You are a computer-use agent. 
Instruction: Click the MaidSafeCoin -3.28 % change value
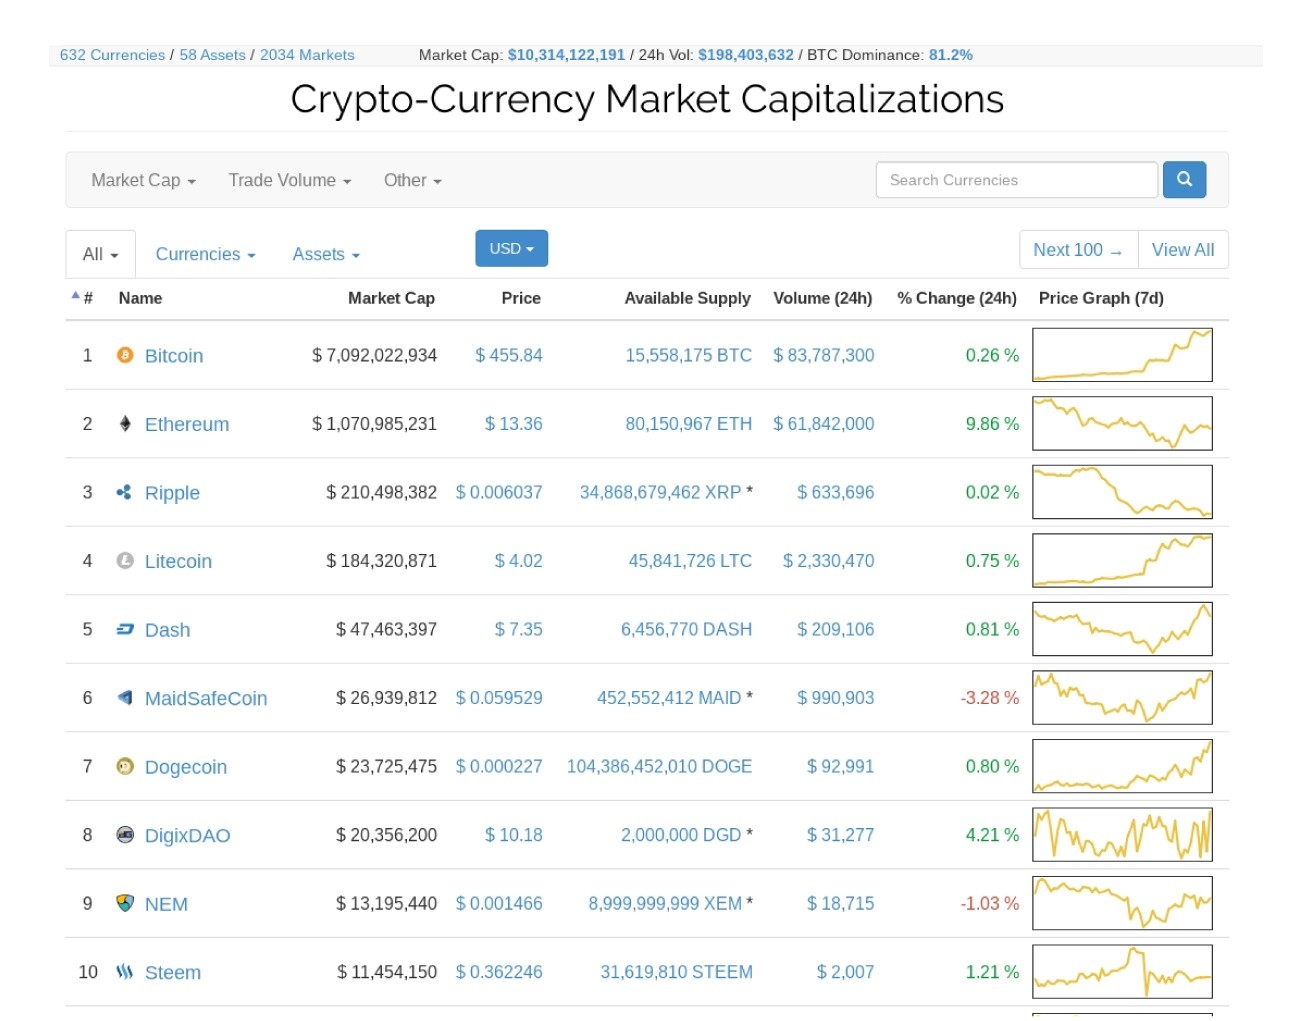[x=990, y=698]
